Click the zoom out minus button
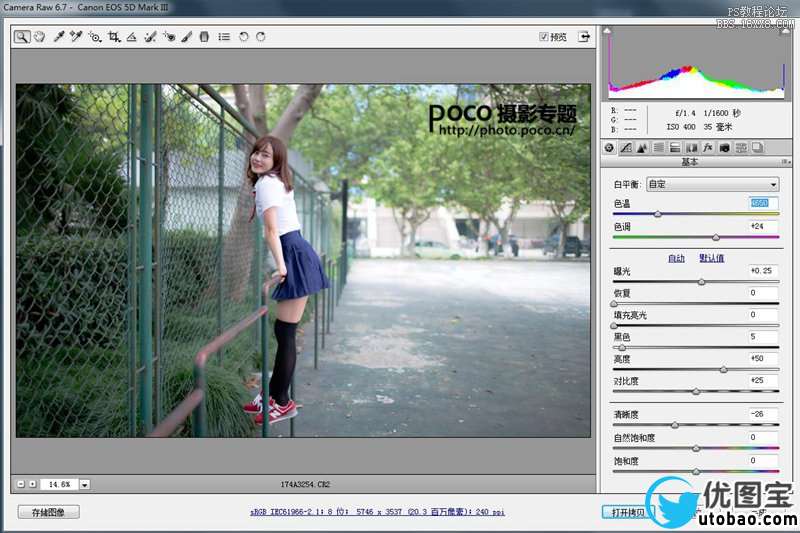Viewport: 800px width, 533px height. [21, 484]
